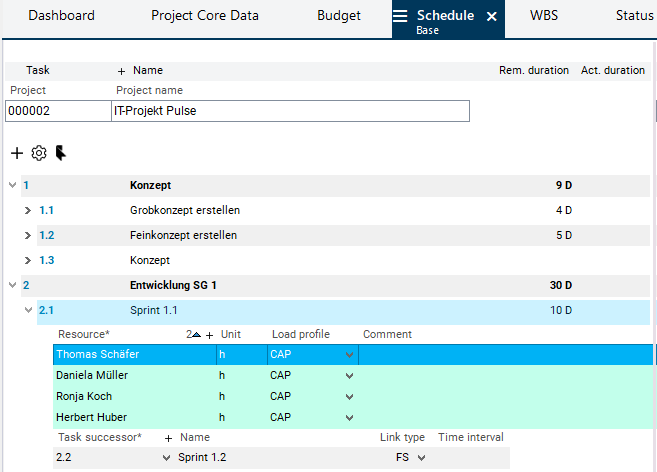Switch to the Budget tab

[x=339, y=16]
